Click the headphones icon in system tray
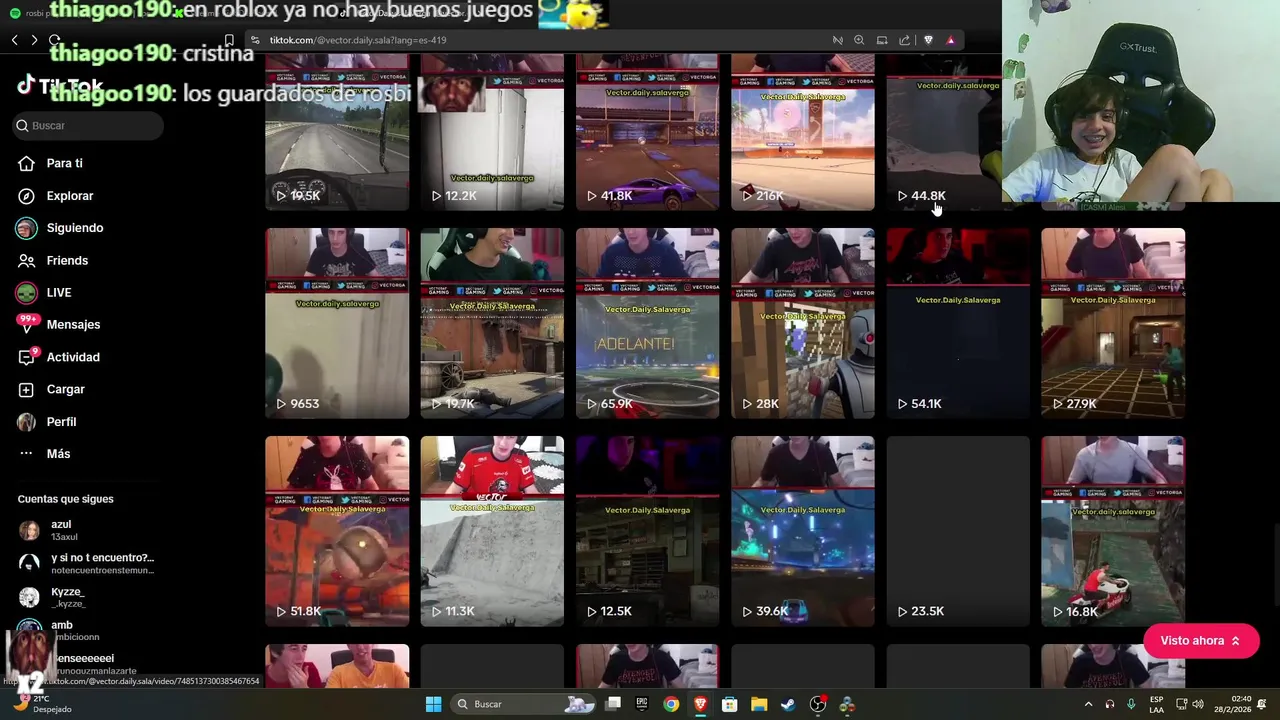Screen dimensions: 1280x720 (1110, 704)
